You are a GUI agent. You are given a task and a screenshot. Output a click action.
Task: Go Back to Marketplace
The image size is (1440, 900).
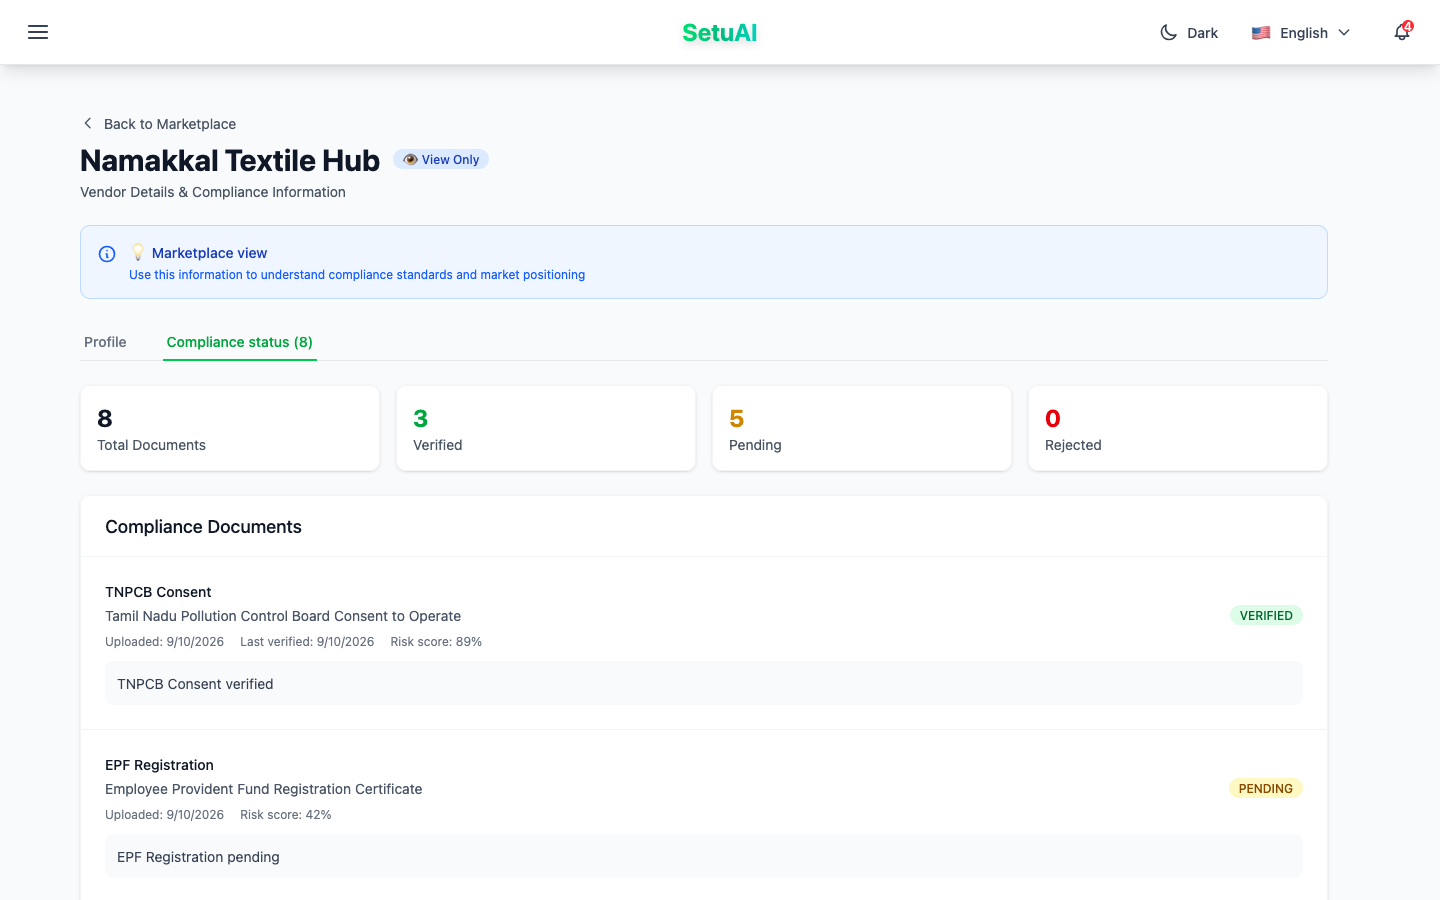coord(159,124)
